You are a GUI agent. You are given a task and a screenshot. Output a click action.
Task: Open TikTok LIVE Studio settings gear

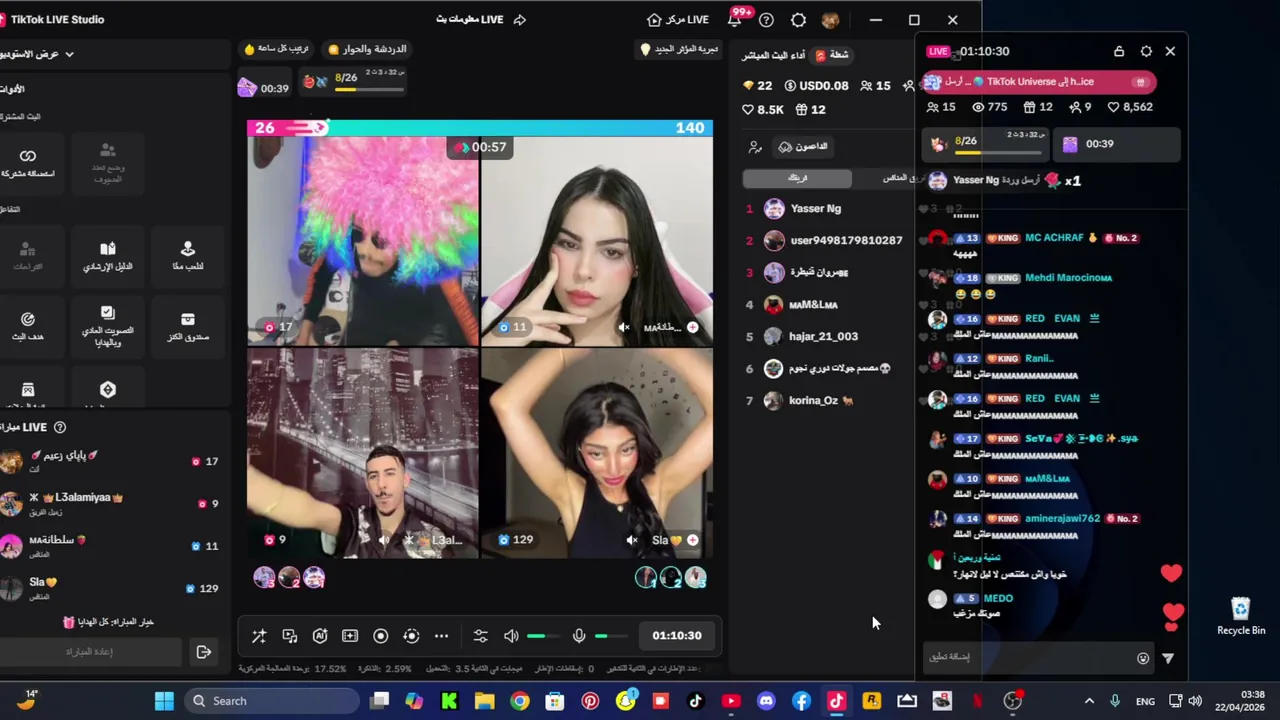pos(798,20)
